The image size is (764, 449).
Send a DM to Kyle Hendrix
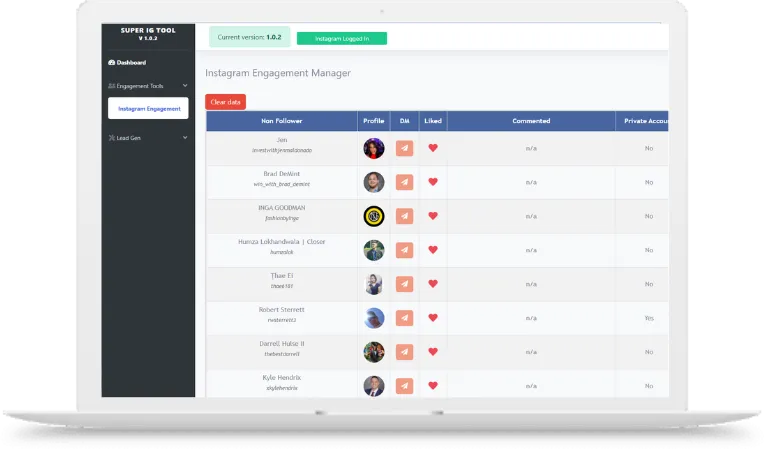pyautogui.click(x=404, y=386)
